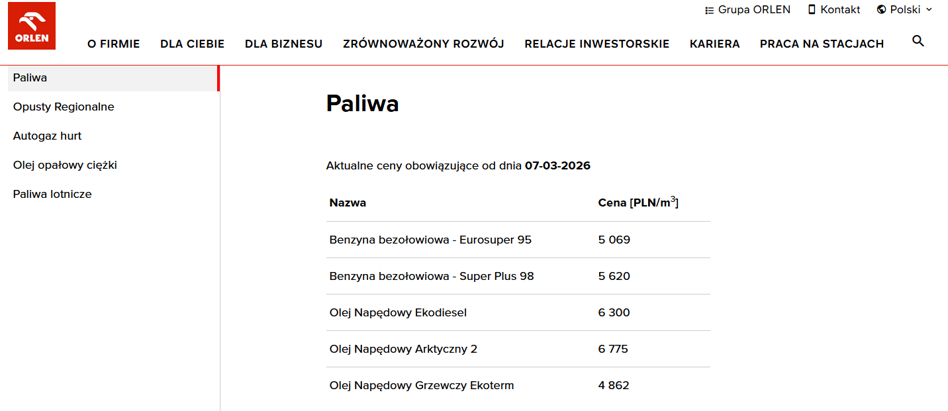Click the ORLEN logo
Screen dimensions: 948x411
[x=32, y=26]
